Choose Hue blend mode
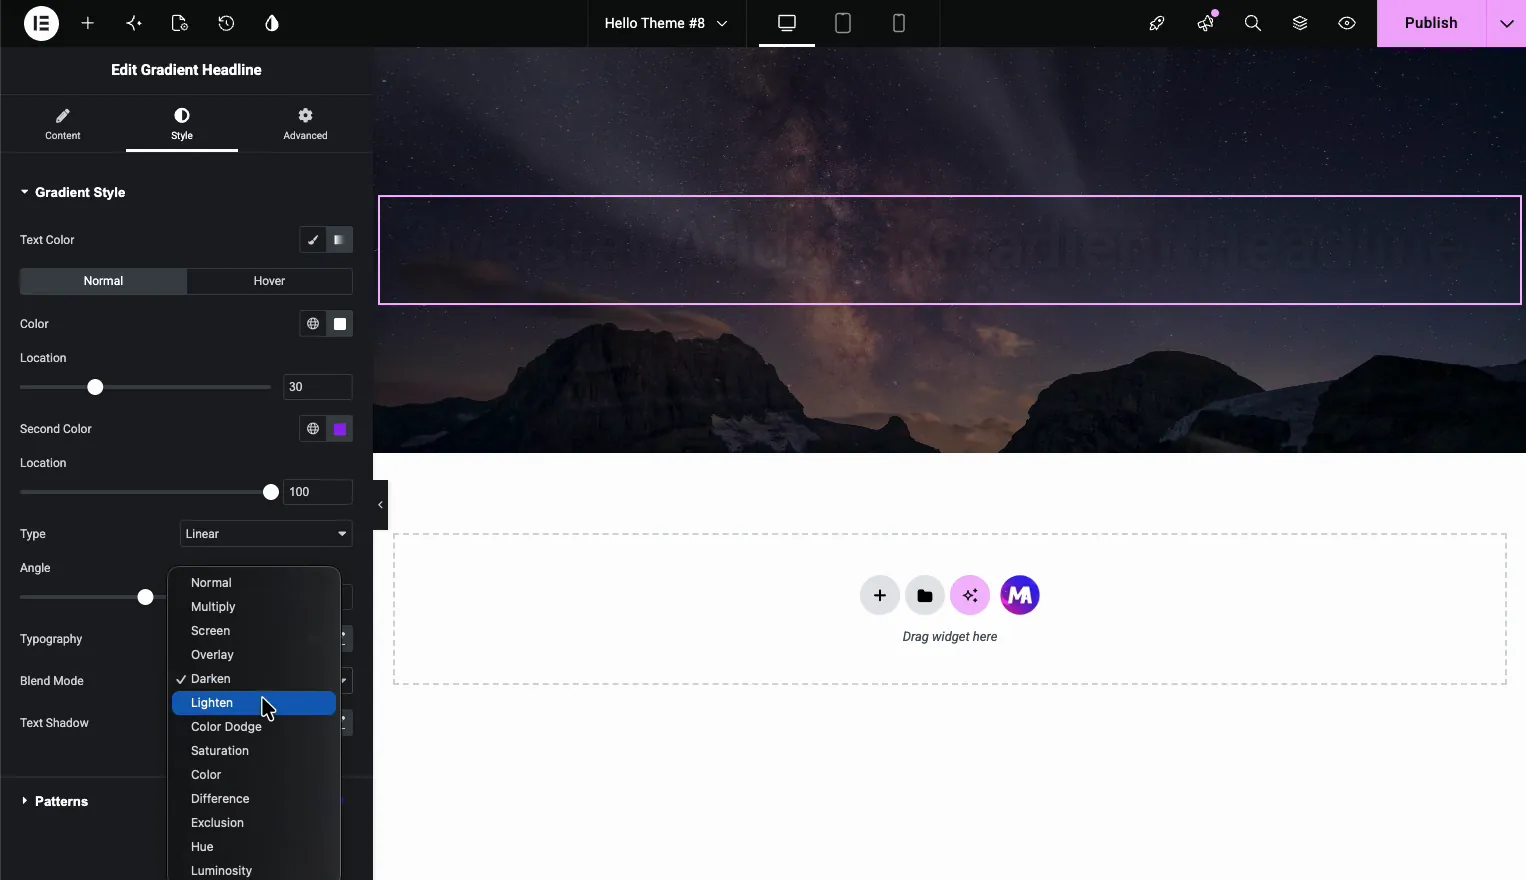 point(254,847)
